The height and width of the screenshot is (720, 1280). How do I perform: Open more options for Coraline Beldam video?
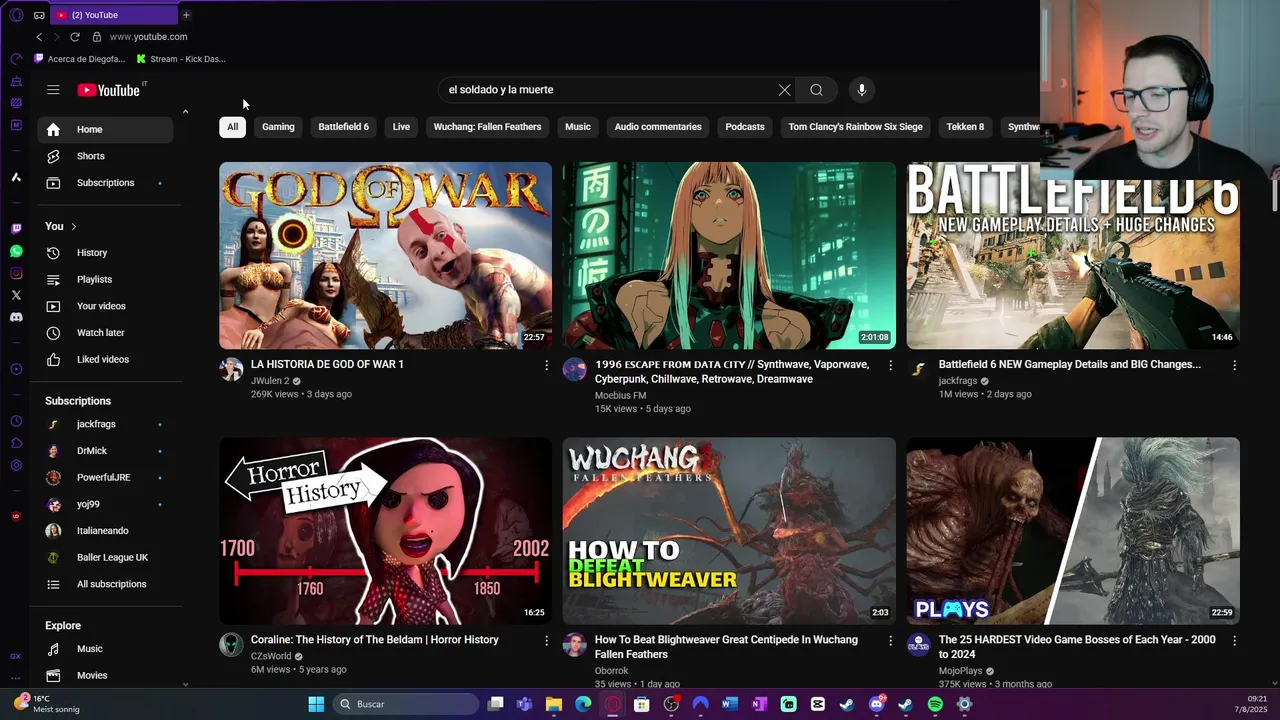tap(546, 640)
